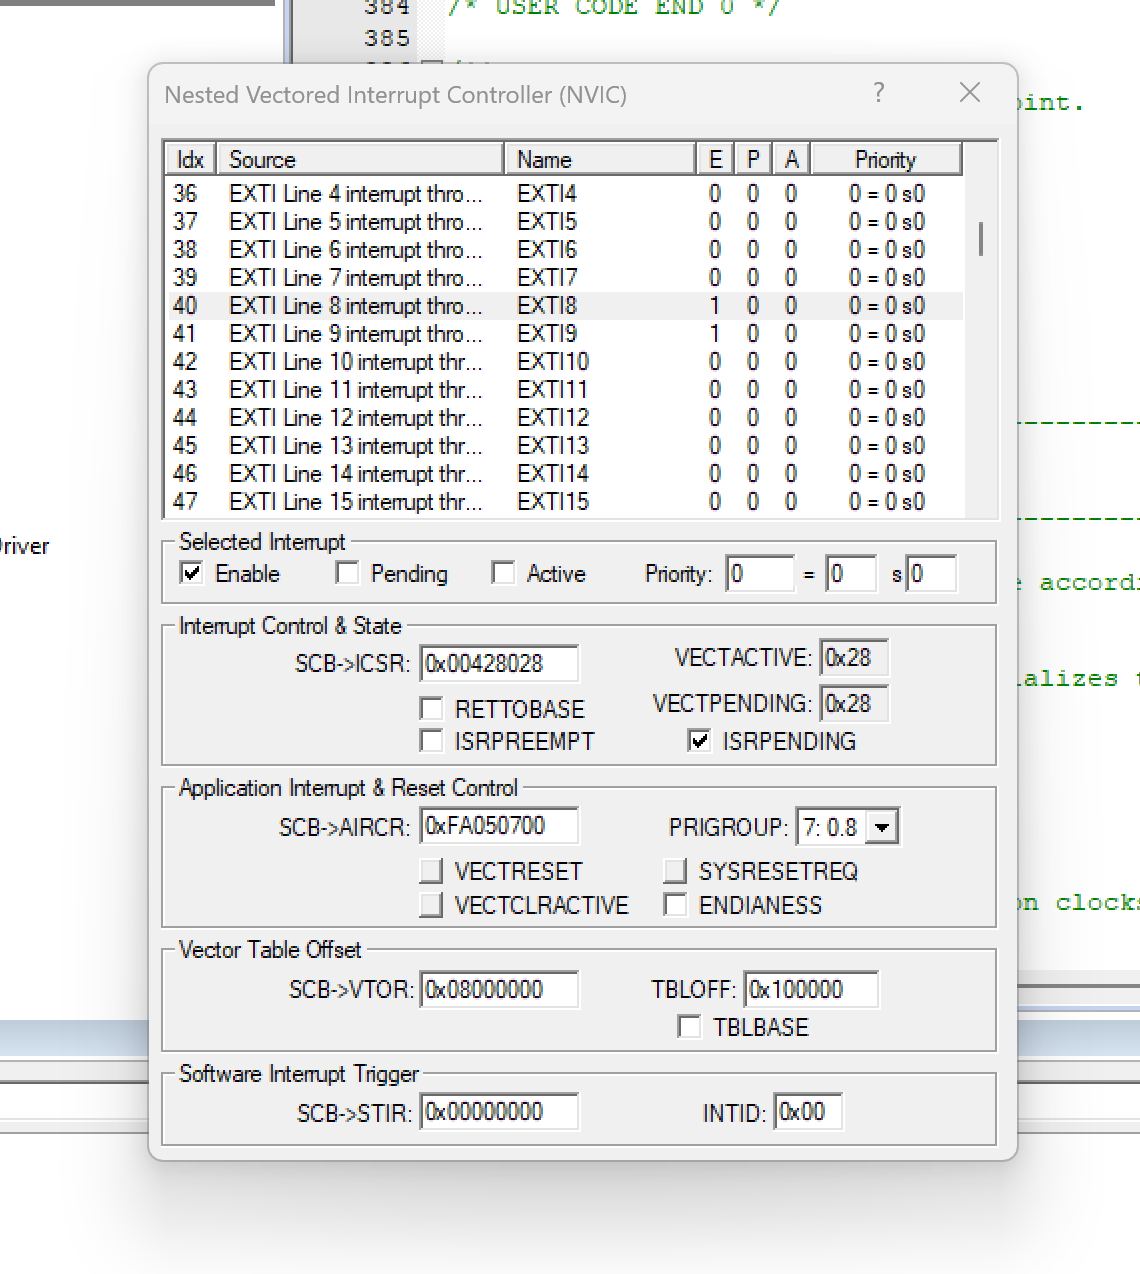Click the Priority input box

[x=760, y=573]
